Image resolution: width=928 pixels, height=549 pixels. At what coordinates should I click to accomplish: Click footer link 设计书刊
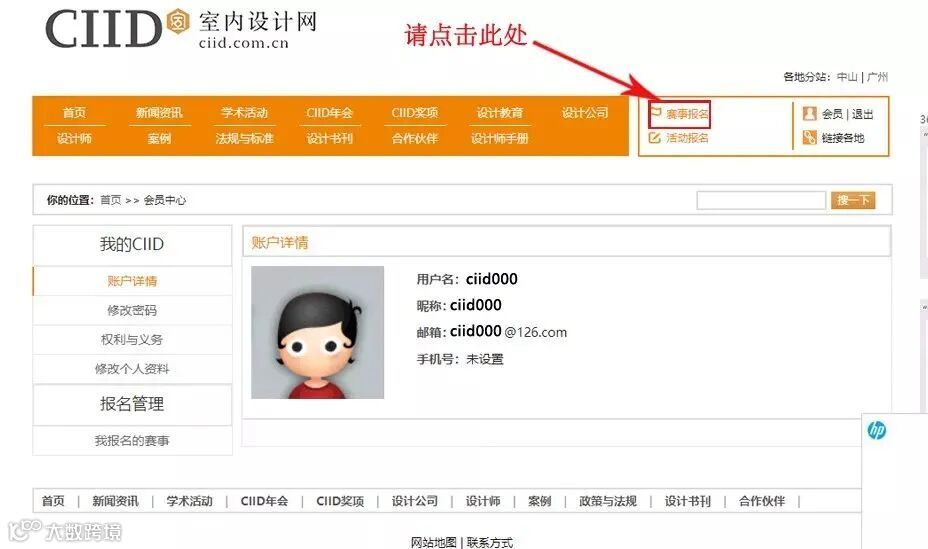(688, 501)
